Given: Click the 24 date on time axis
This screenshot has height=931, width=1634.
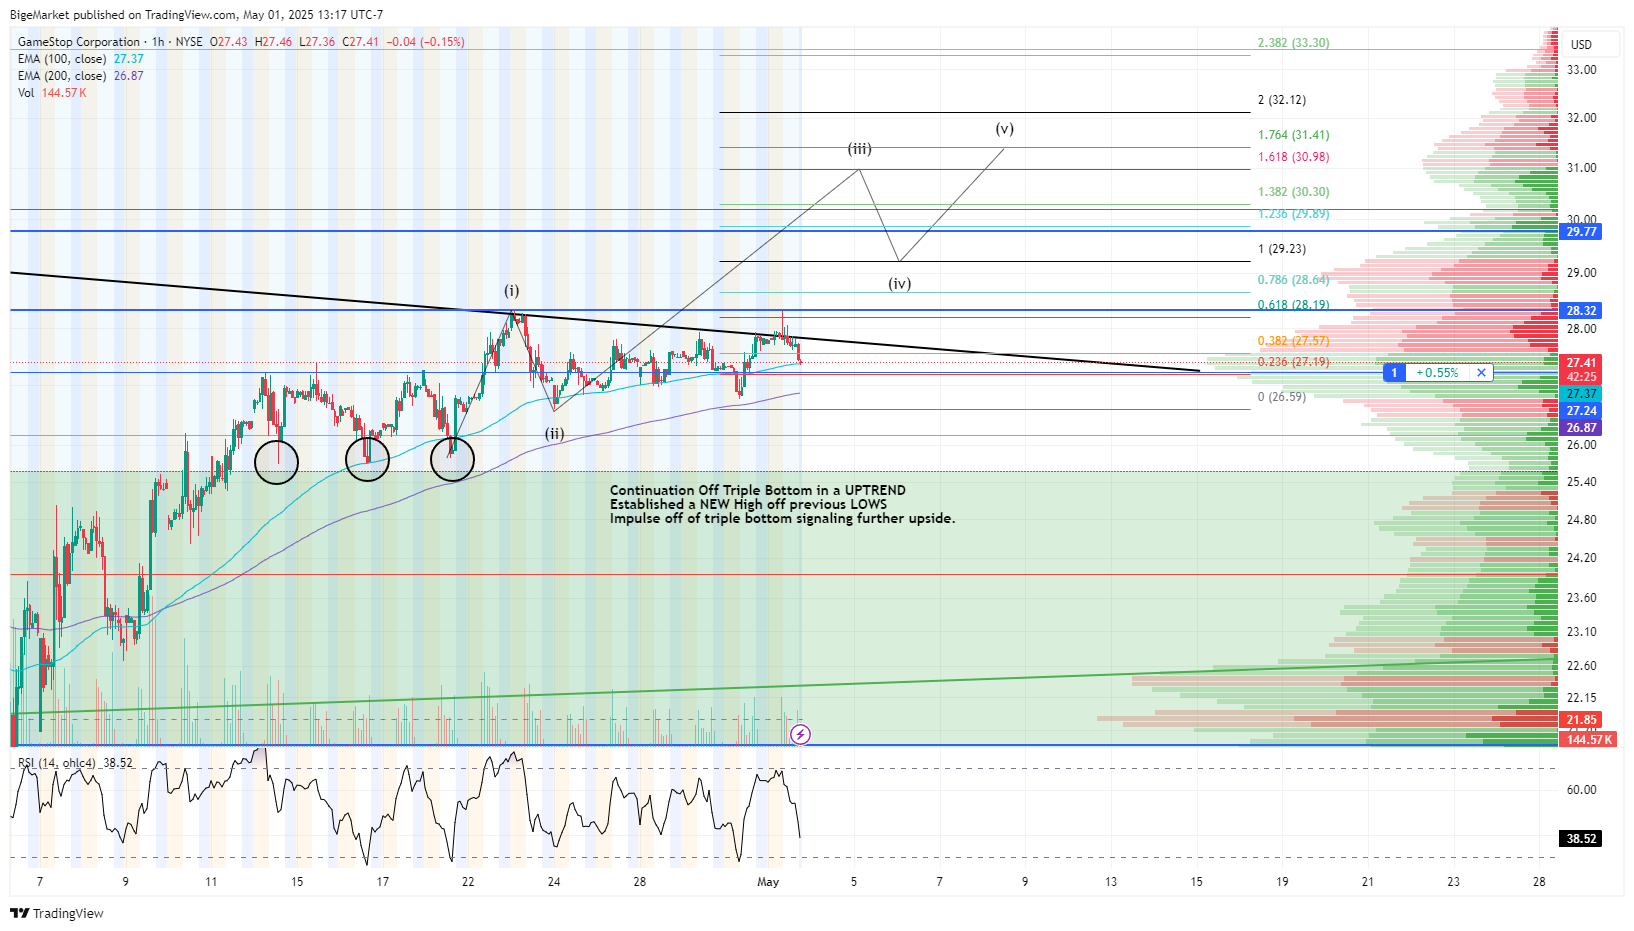Looking at the screenshot, I should click(554, 882).
